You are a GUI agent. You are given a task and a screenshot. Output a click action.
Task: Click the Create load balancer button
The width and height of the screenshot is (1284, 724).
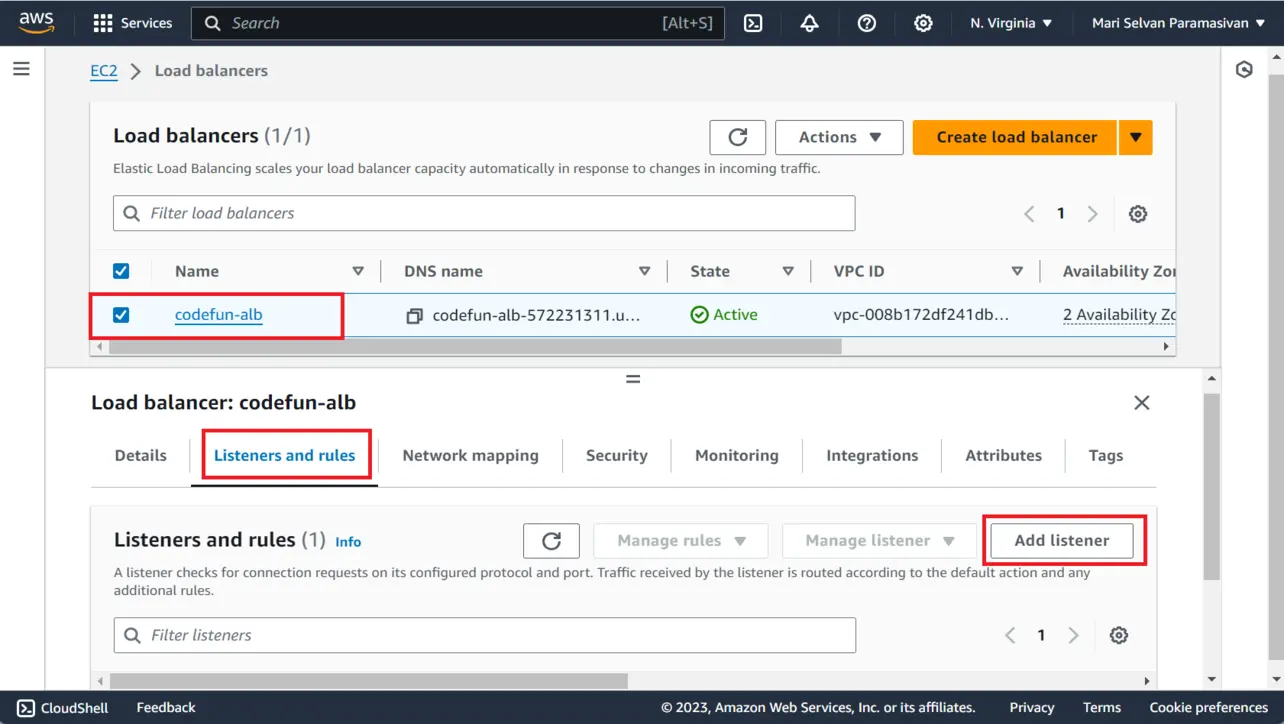click(x=1016, y=137)
